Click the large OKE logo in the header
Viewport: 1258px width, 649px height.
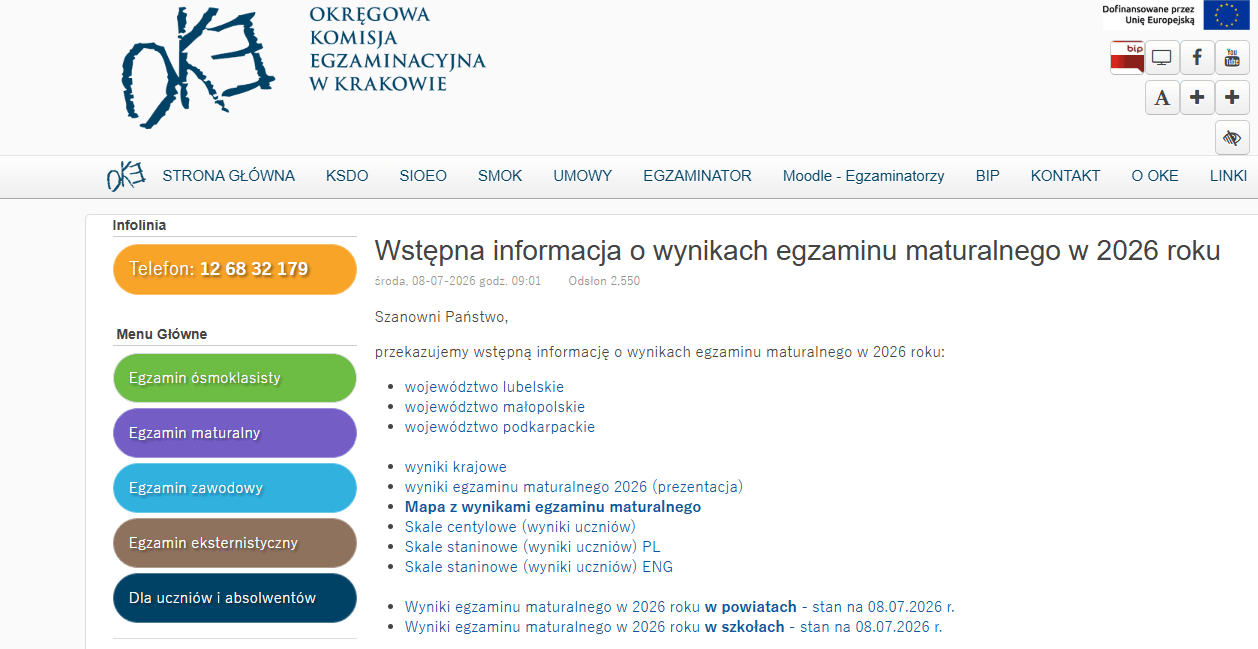(x=198, y=68)
